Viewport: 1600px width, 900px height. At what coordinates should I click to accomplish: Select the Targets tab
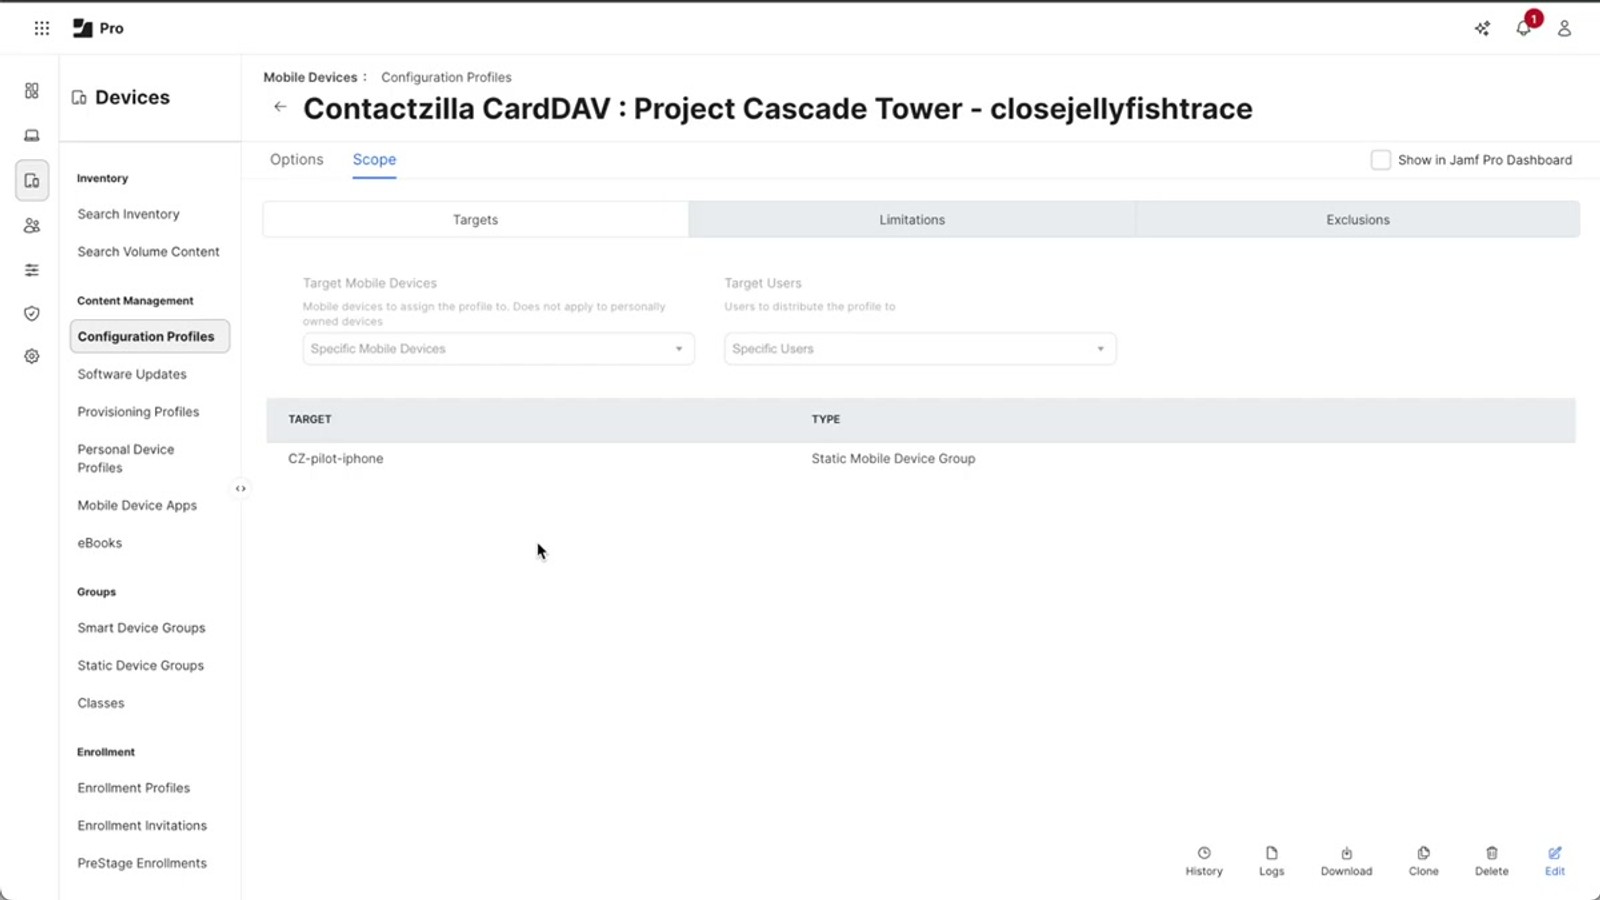[475, 220]
